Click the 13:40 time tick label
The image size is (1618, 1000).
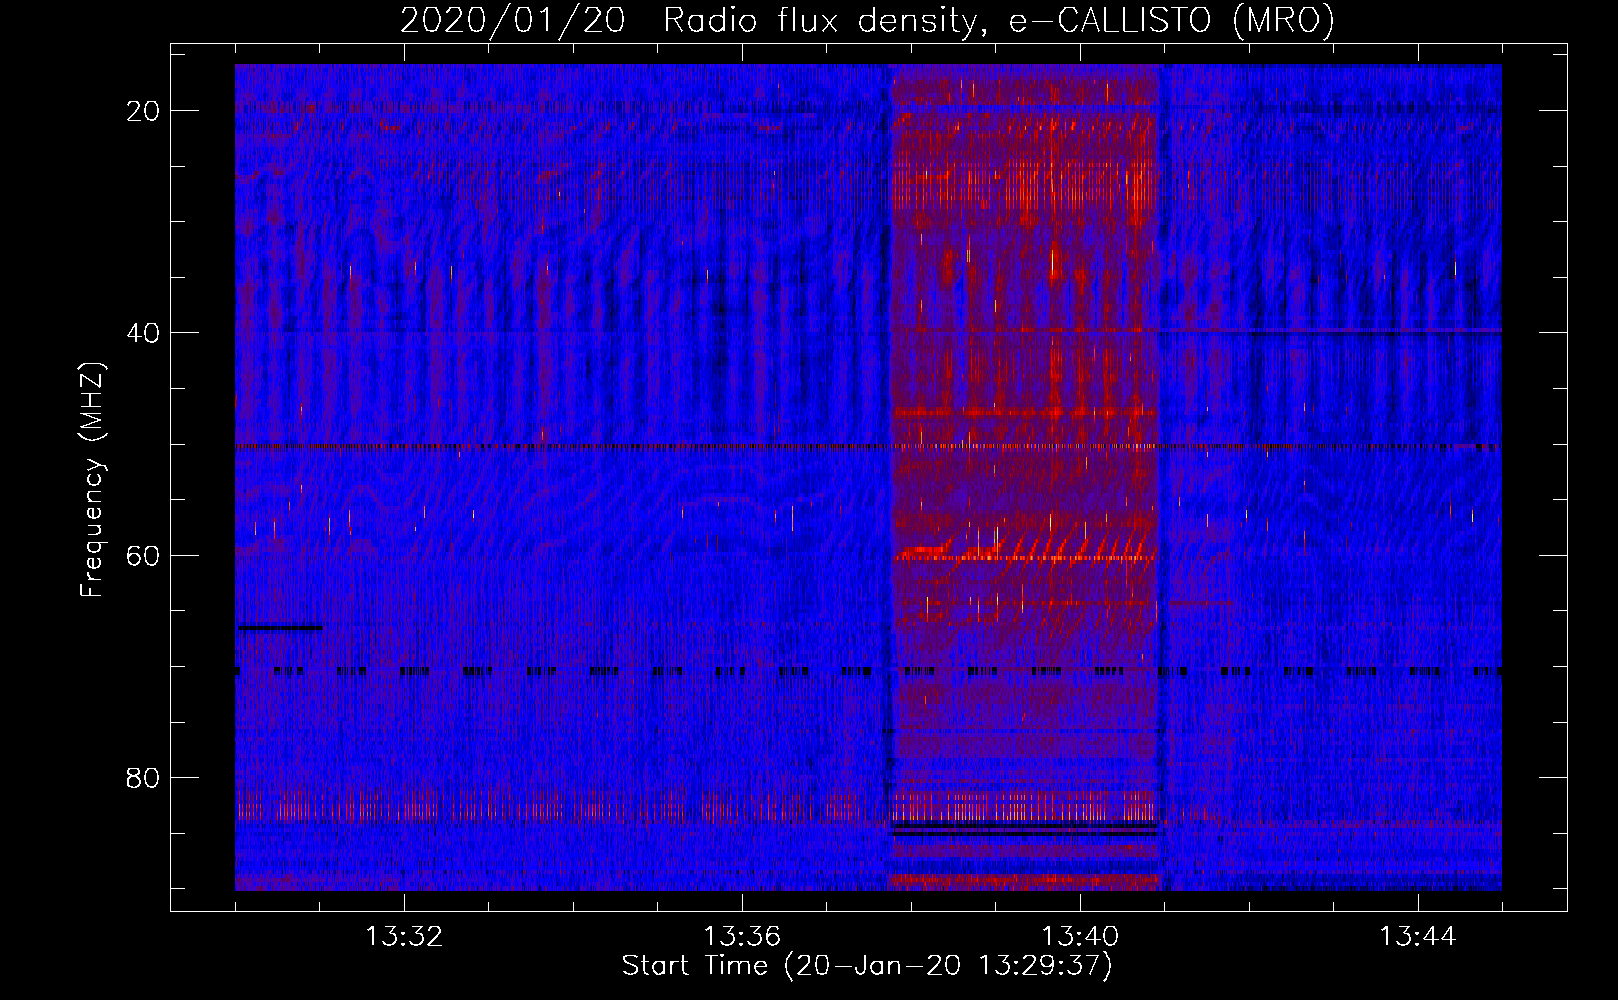(x=1080, y=937)
